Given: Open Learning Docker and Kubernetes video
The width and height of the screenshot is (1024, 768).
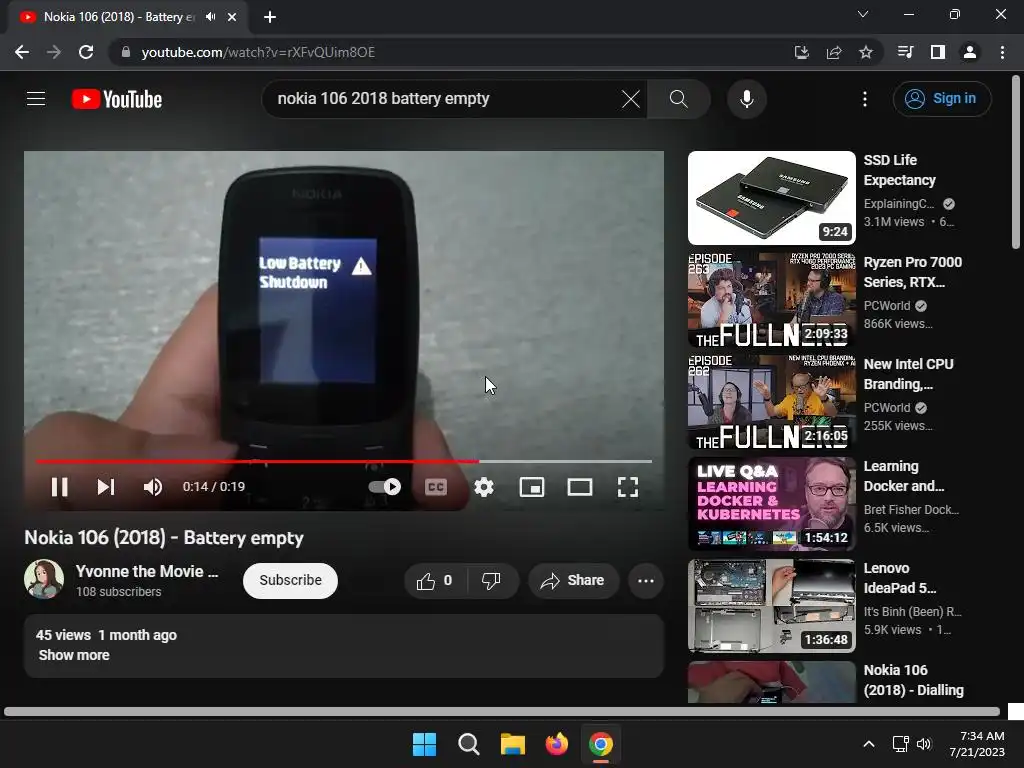Looking at the screenshot, I should point(771,504).
